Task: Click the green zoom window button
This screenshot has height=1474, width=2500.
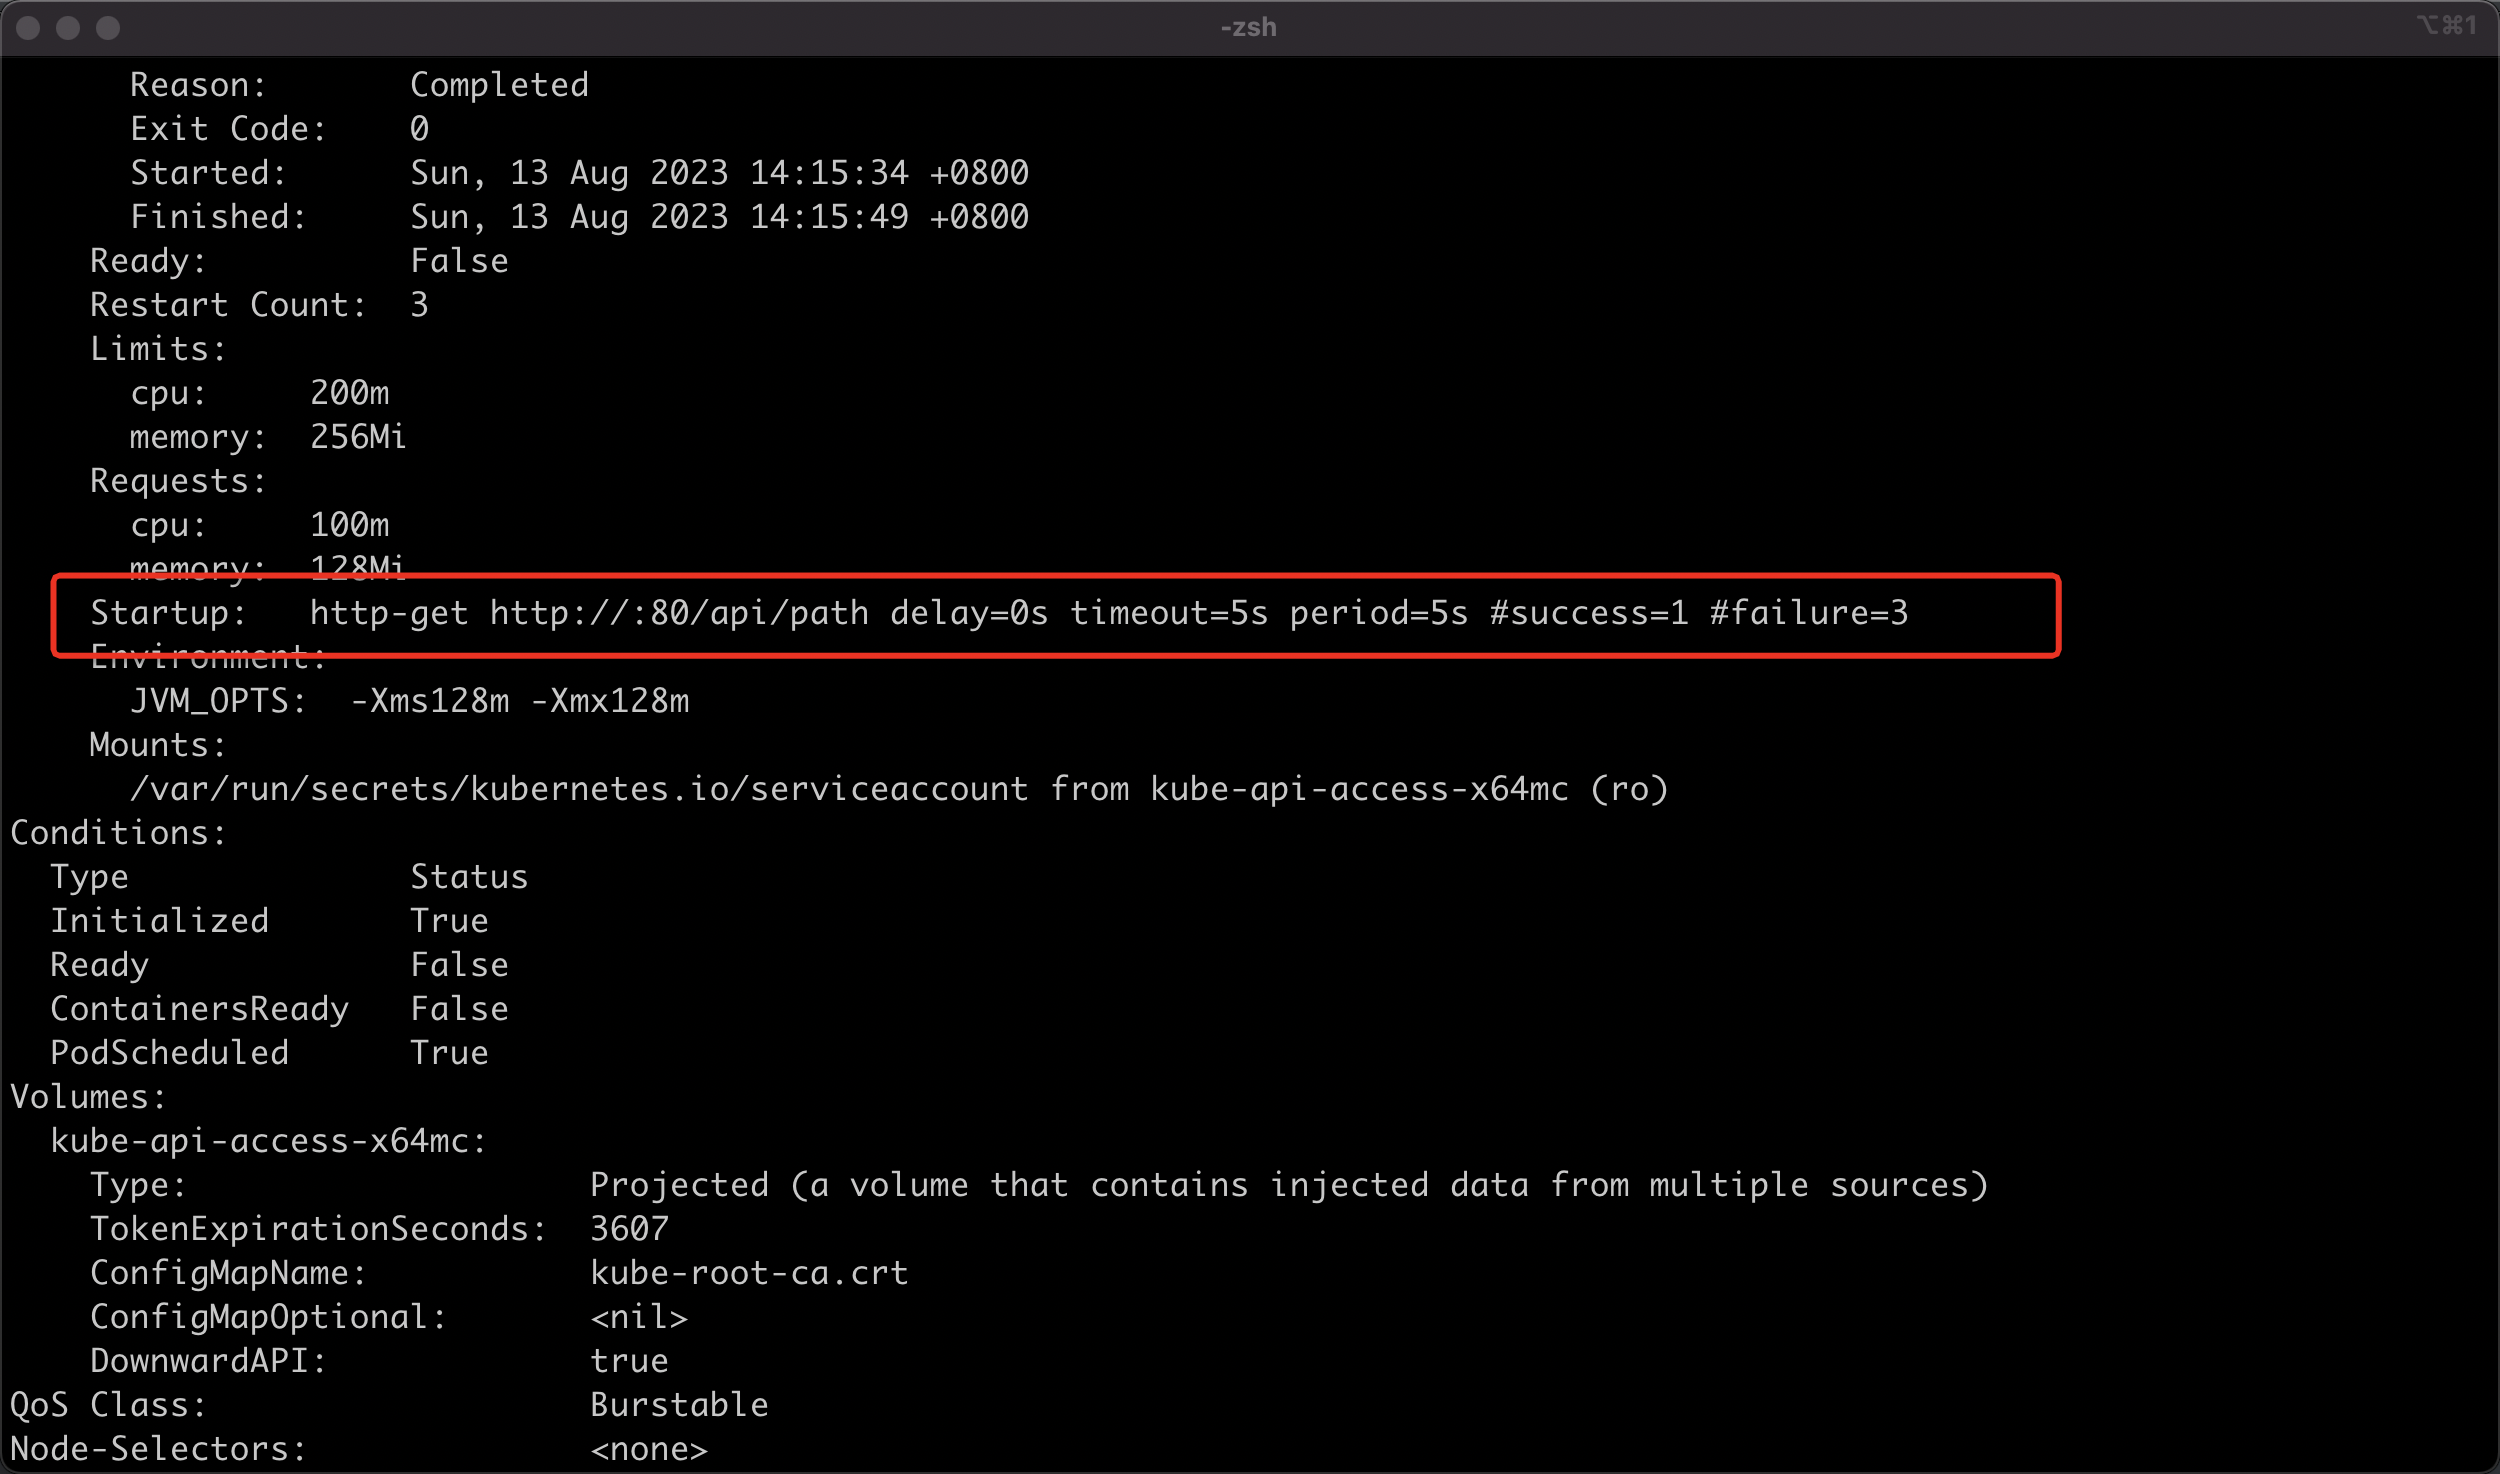Action: click(108, 28)
